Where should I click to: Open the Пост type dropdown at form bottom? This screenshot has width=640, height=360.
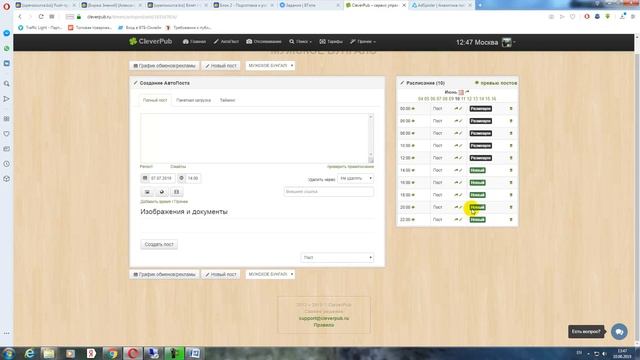point(338,258)
